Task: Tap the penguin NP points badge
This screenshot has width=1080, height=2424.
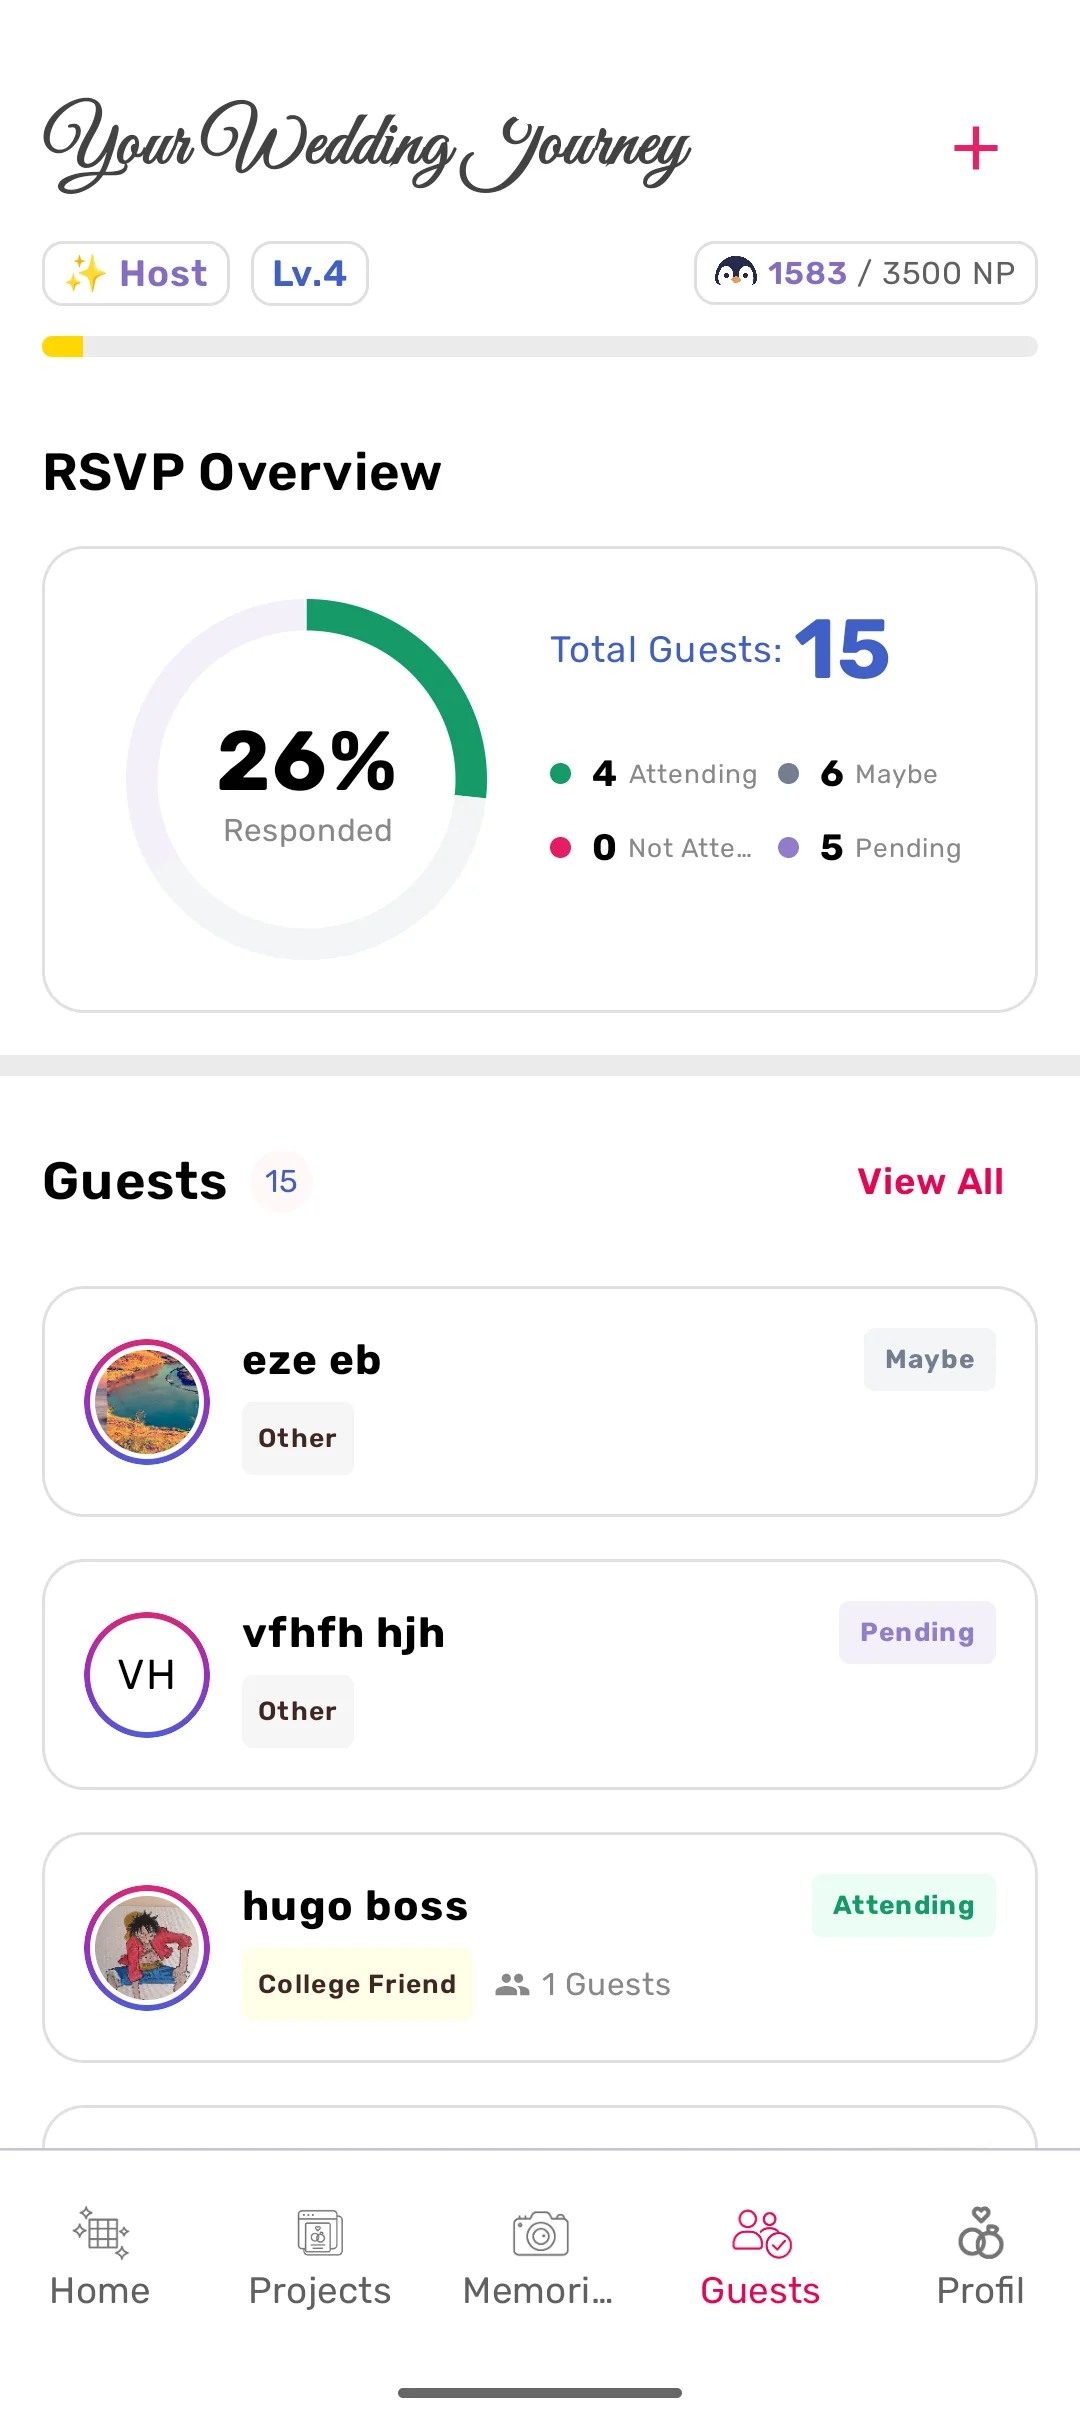Action: click(x=865, y=273)
